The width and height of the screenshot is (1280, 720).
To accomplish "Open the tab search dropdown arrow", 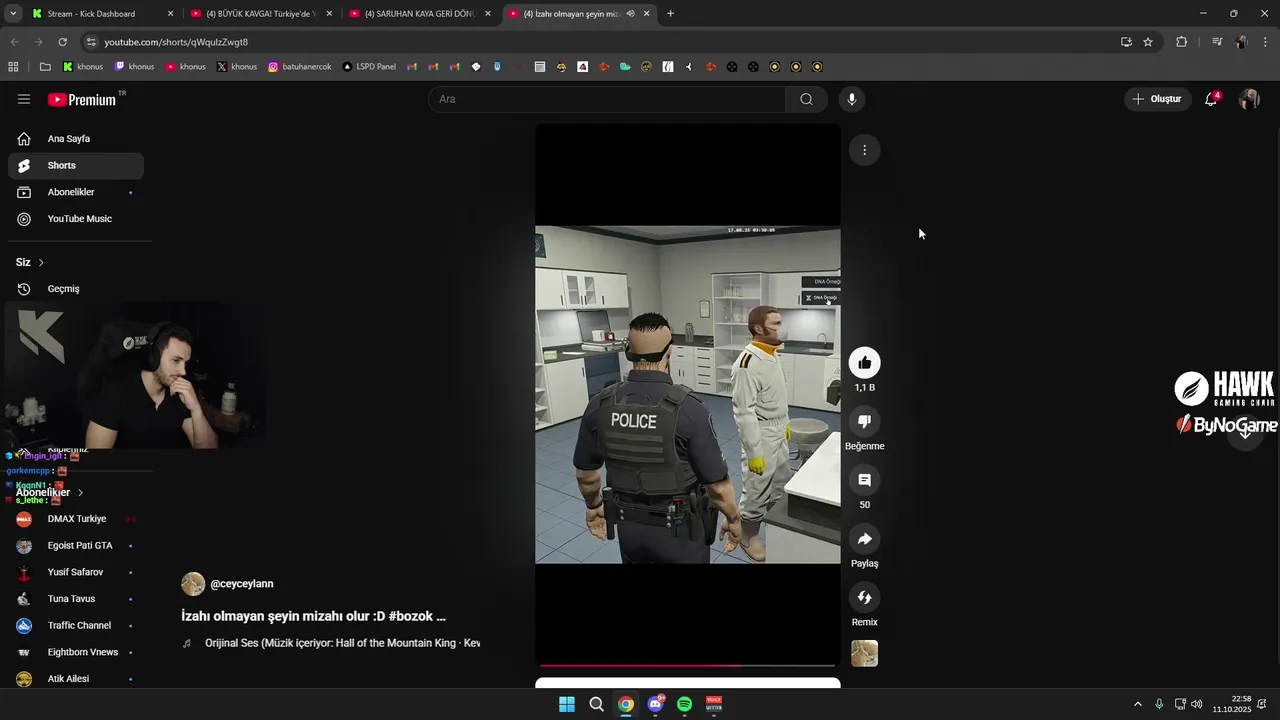I will coord(13,14).
